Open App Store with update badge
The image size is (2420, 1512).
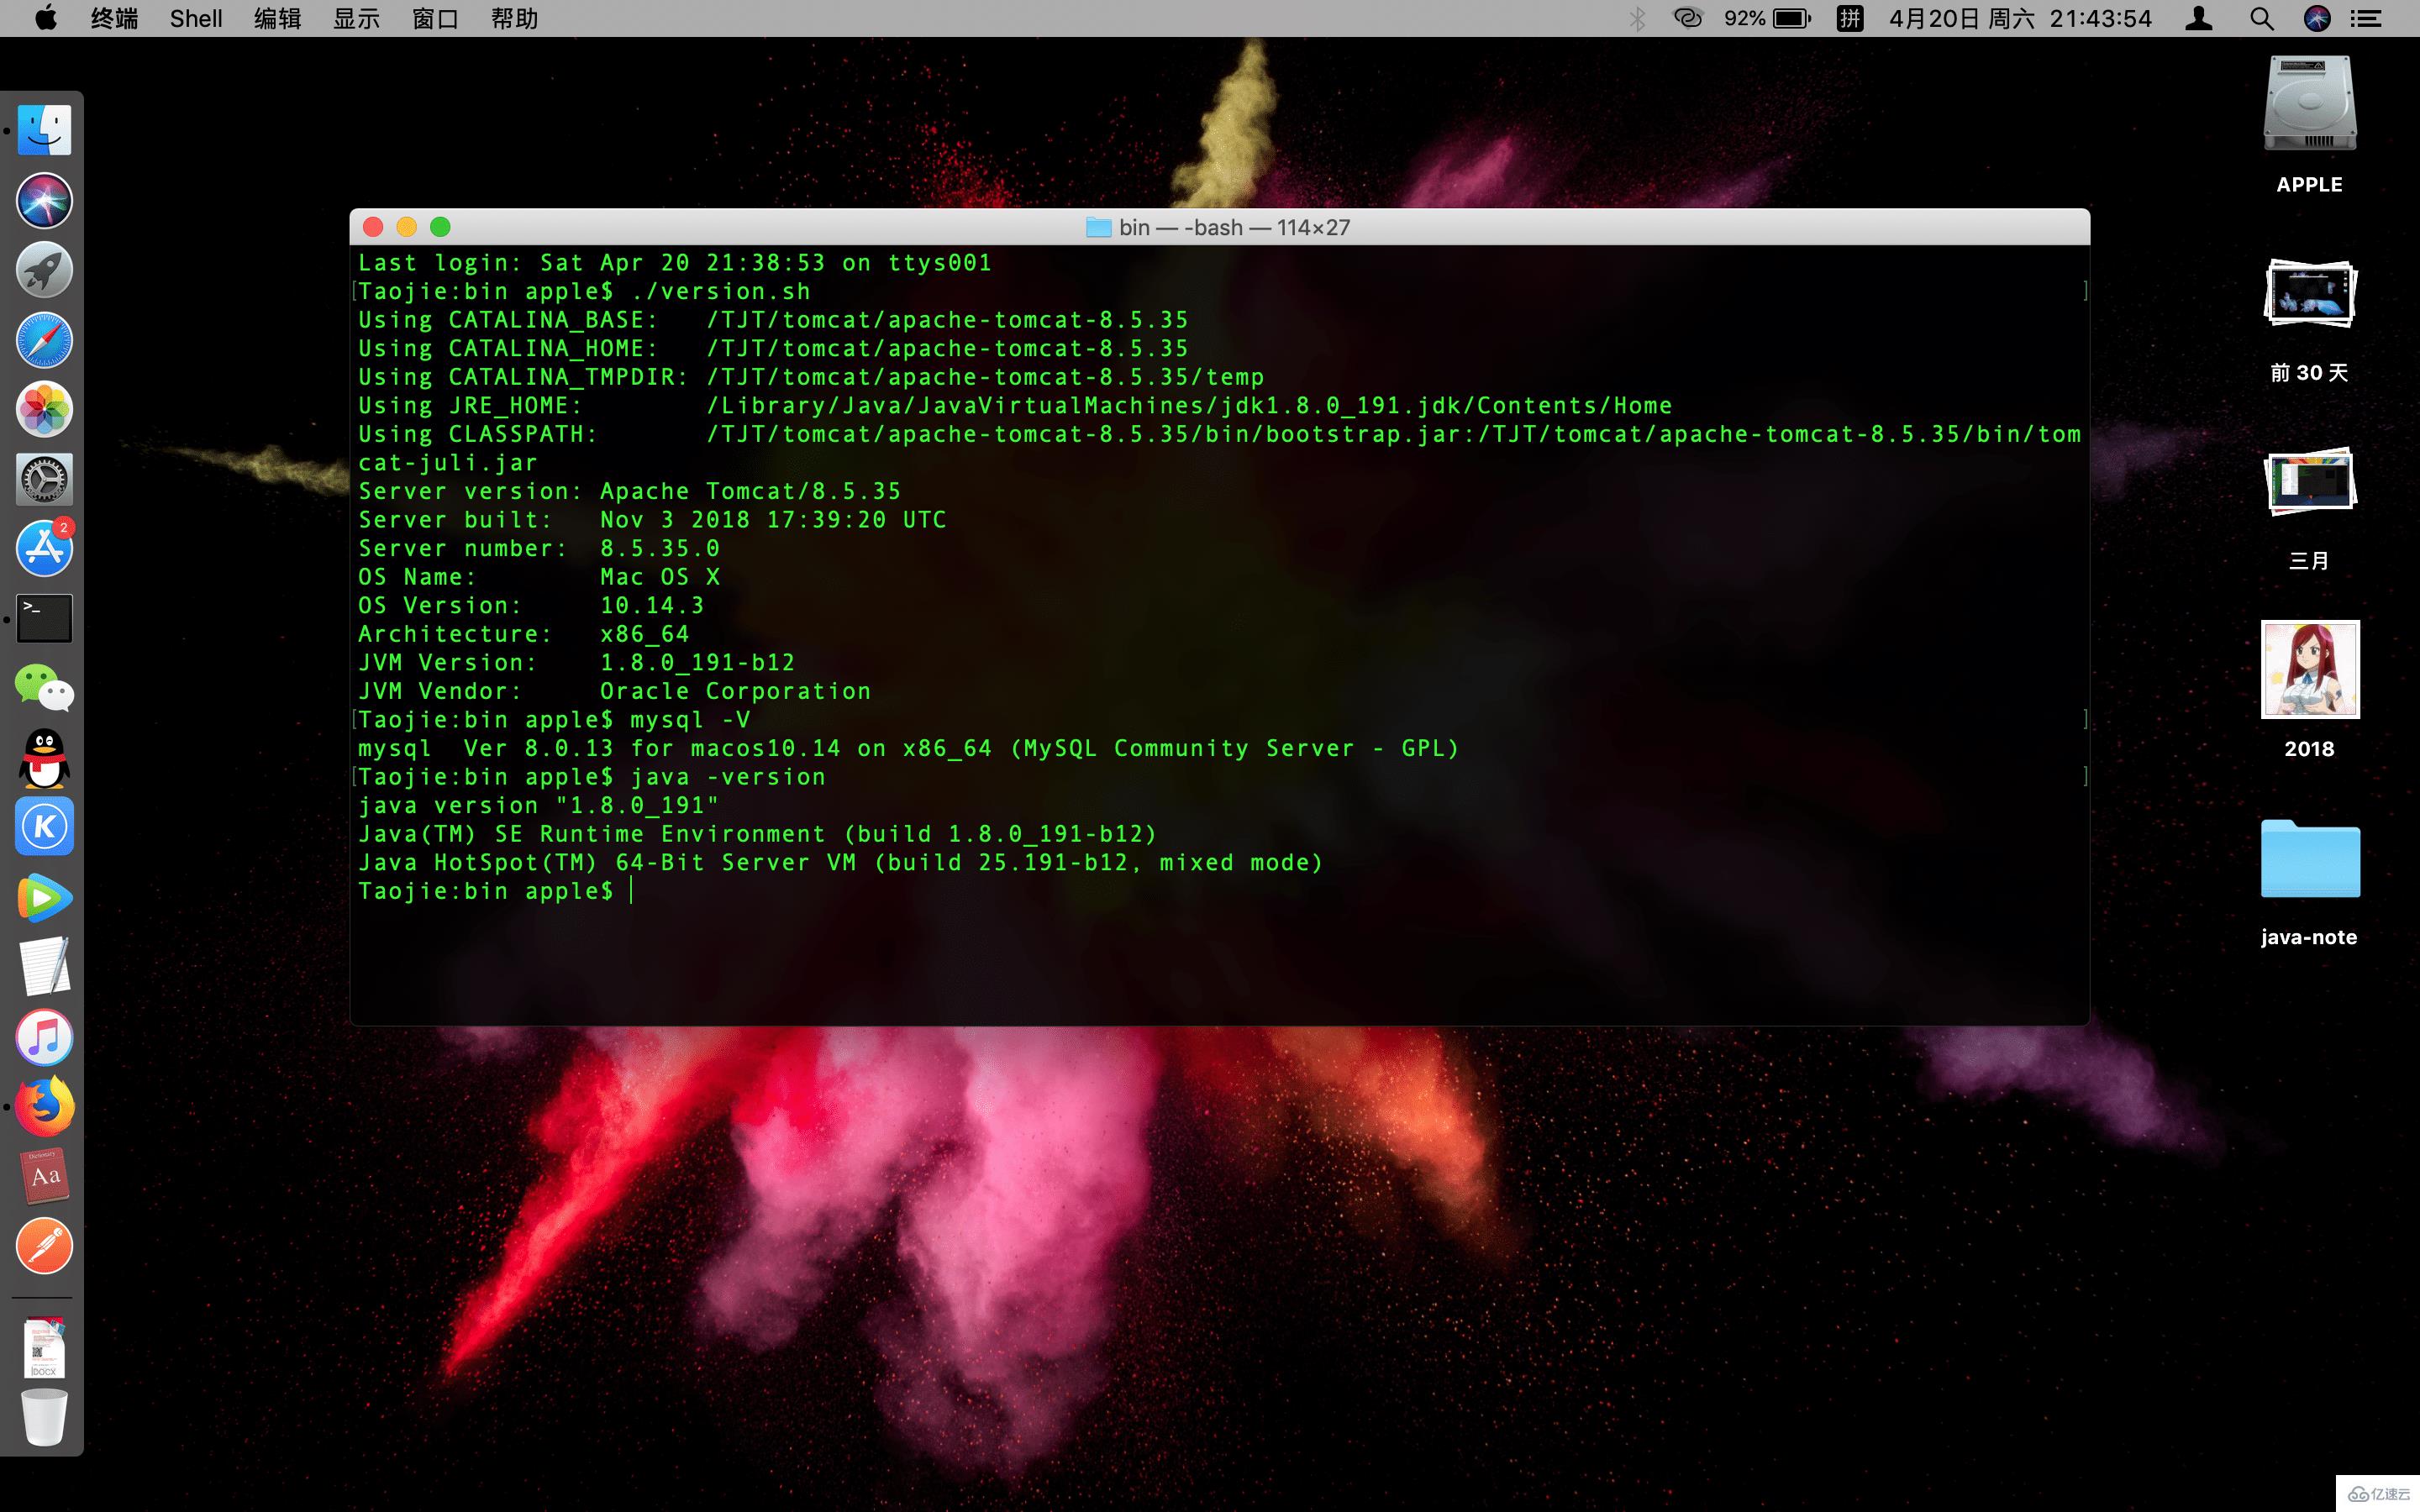click(x=44, y=548)
